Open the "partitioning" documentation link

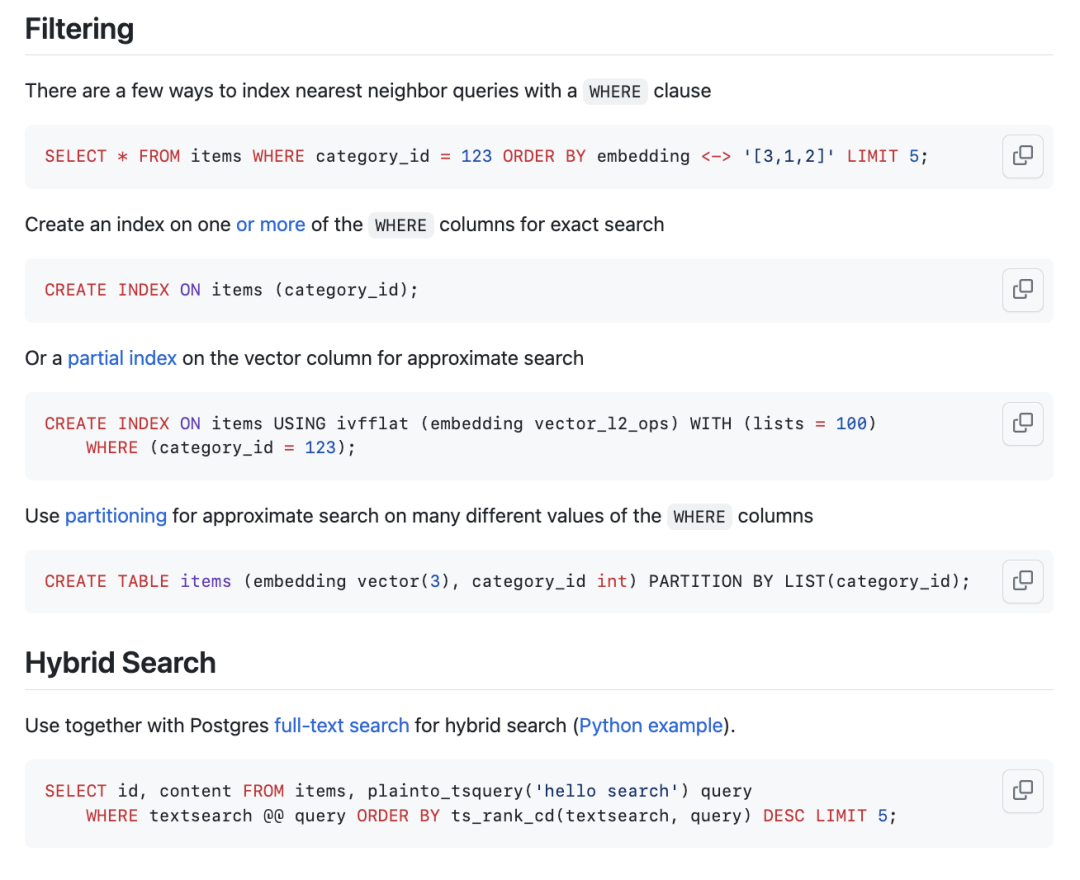(x=116, y=516)
